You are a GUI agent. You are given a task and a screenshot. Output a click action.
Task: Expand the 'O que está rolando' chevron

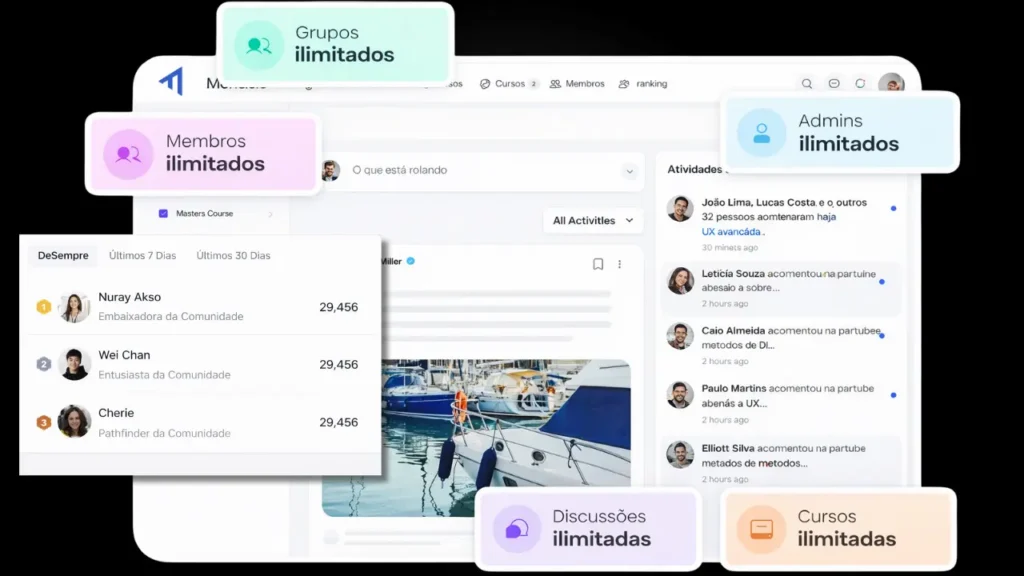point(630,171)
